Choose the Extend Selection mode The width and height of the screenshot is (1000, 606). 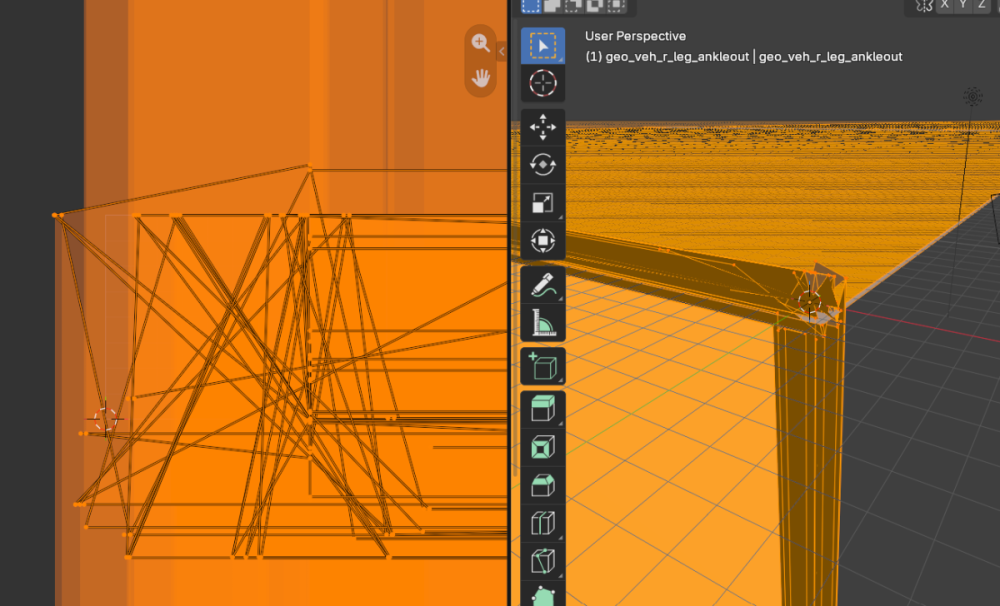tap(552, 6)
